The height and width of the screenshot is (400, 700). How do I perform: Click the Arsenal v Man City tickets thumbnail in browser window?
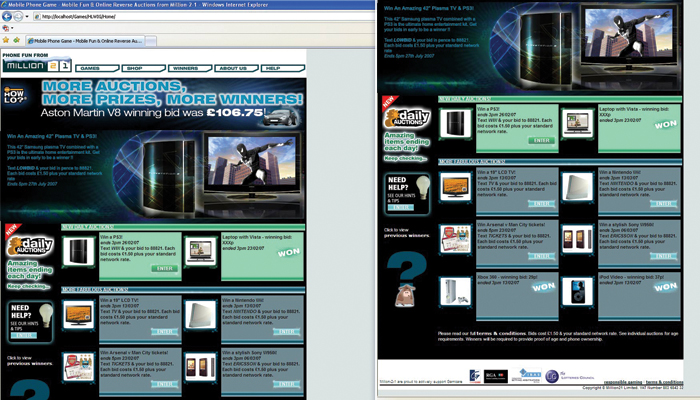coord(79,367)
